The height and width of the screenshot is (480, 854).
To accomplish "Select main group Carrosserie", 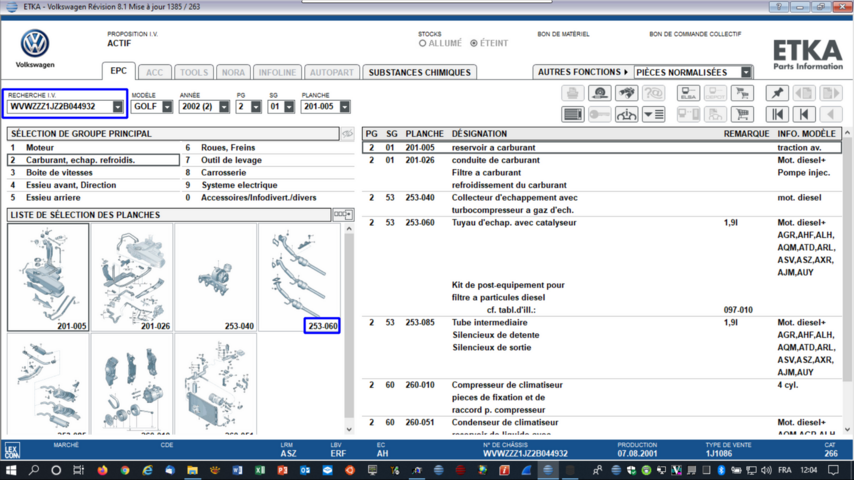I will (x=268, y=173).
